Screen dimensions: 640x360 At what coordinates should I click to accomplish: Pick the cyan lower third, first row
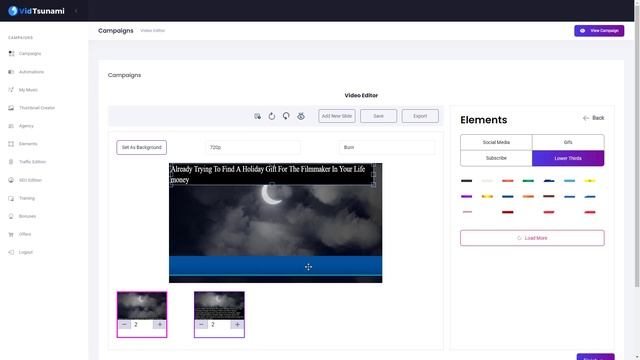[569, 180]
